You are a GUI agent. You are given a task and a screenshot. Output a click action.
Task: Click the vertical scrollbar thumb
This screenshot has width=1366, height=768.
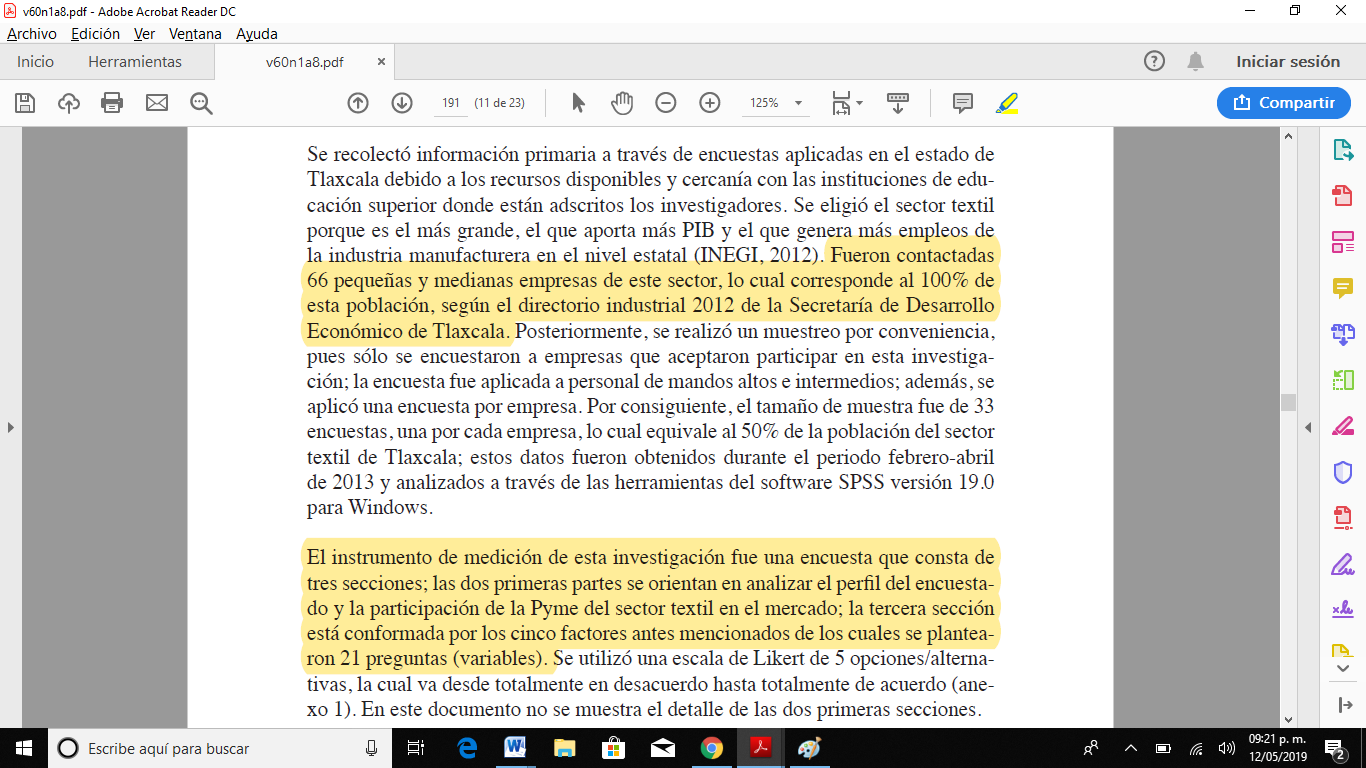click(x=1289, y=402)
